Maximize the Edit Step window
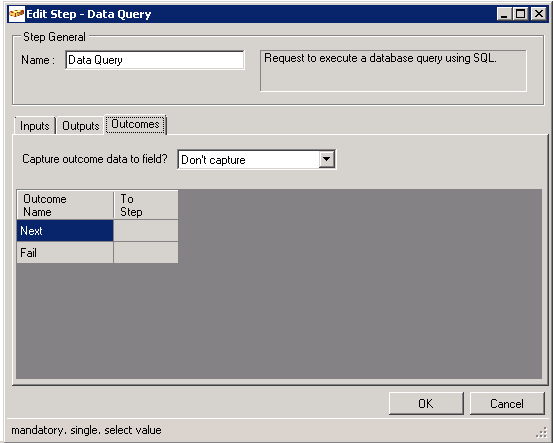Viewport: 553px width, 443px height. [x=521, y=14]
